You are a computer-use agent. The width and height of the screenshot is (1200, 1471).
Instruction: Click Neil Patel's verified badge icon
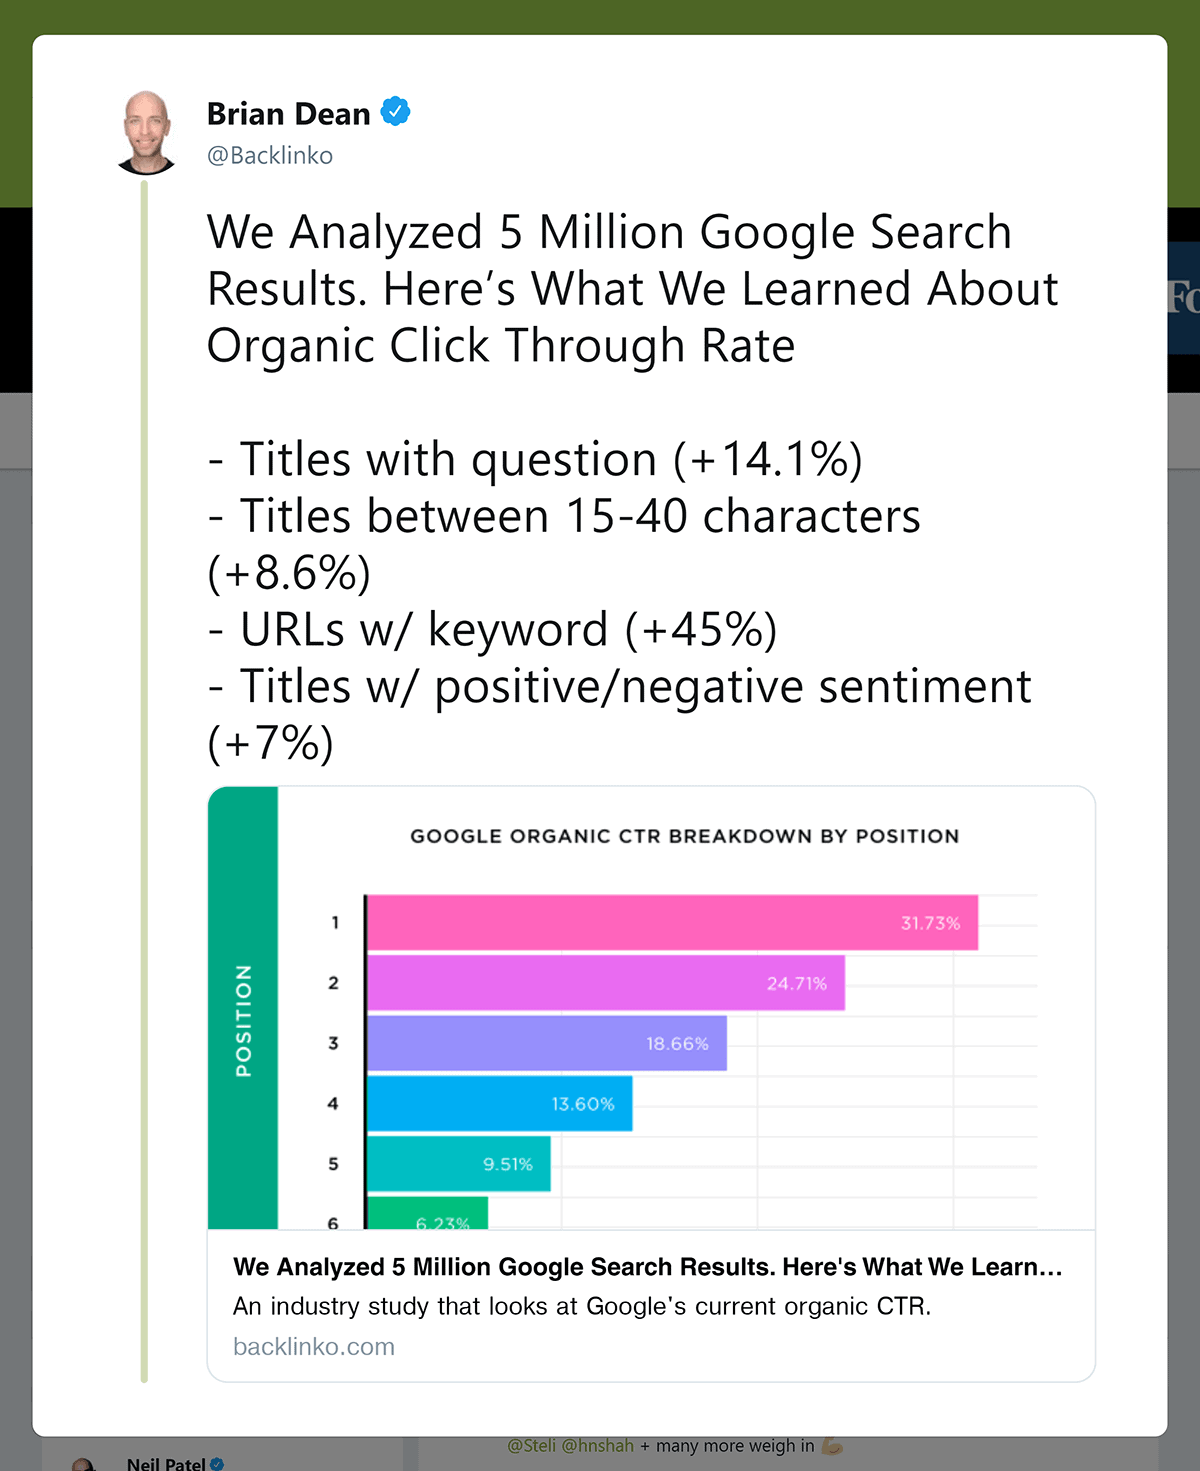tap(217, 1464)
